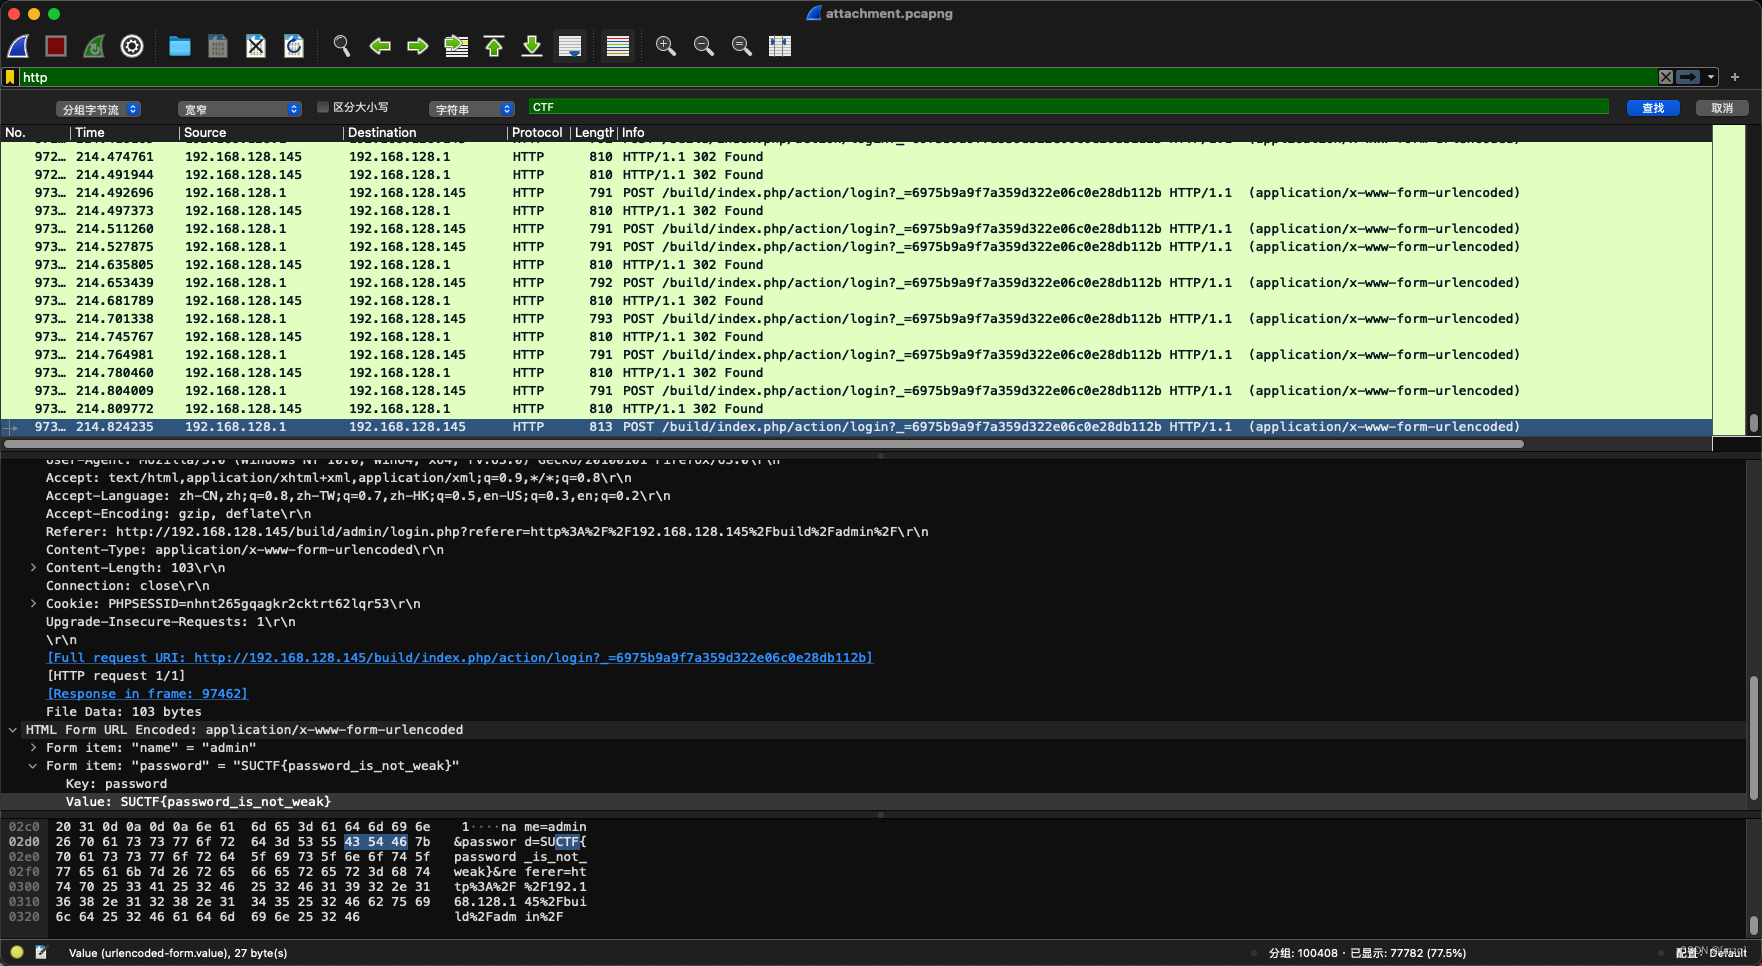This screenshot has height=966, width=1762.
Task: Sort by the Info column header
Action: [1165, 133]
